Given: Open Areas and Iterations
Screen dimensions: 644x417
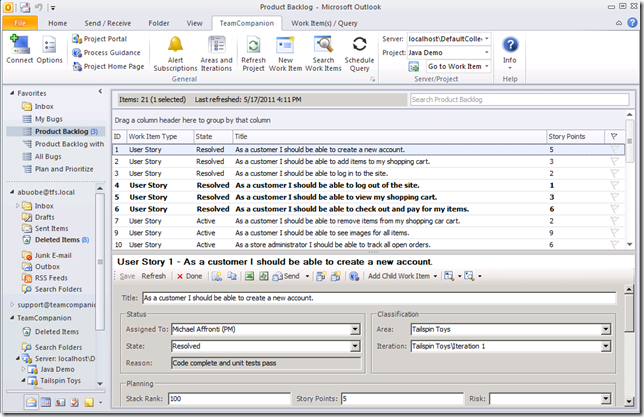Looking at the screenshot, I should [x=216, y=53].
